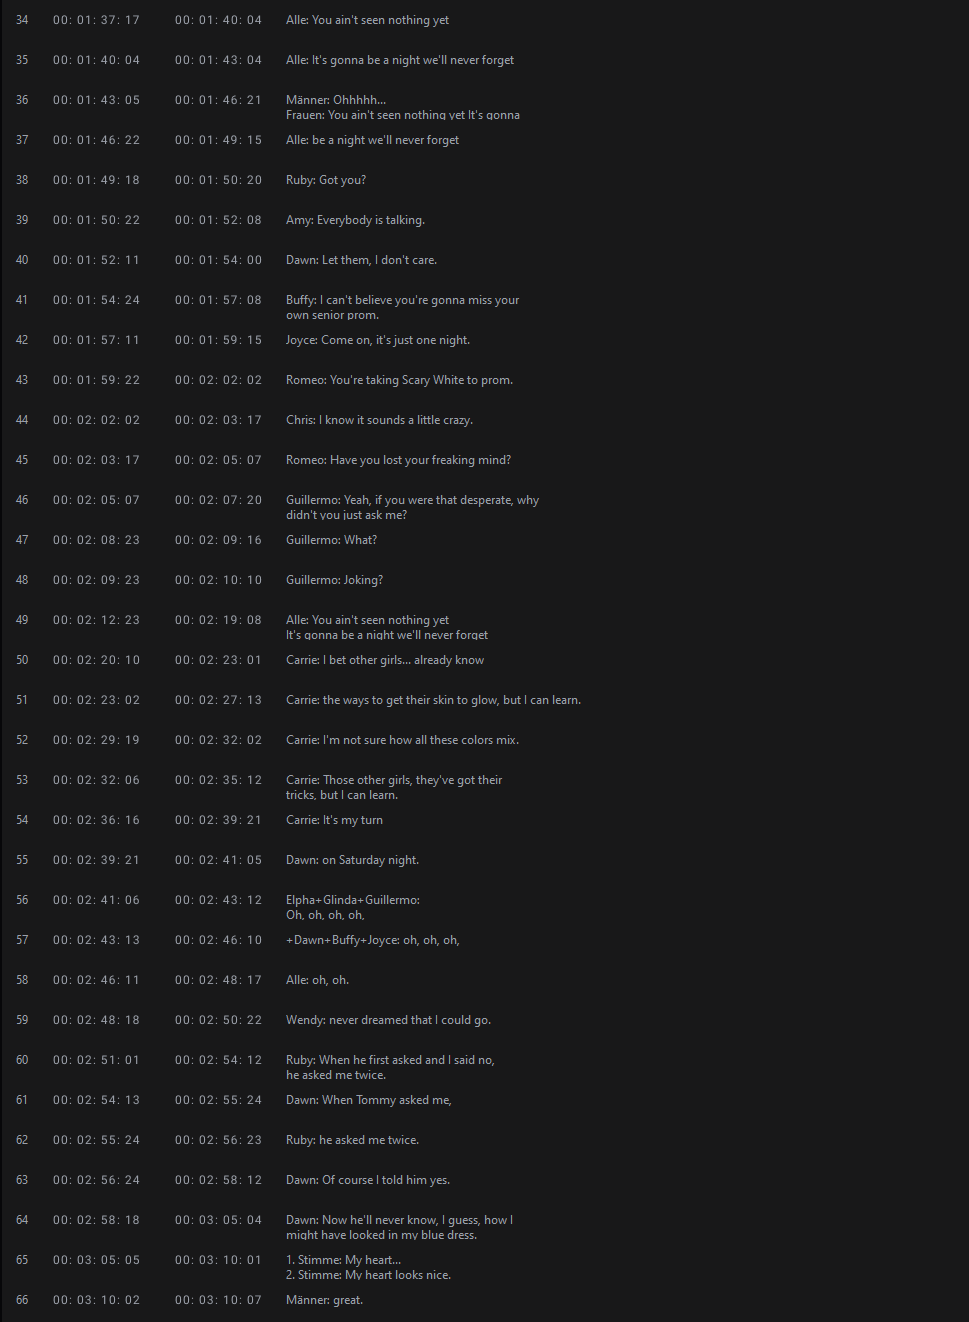Select subtitle row number 60

tap(22, 1060)
